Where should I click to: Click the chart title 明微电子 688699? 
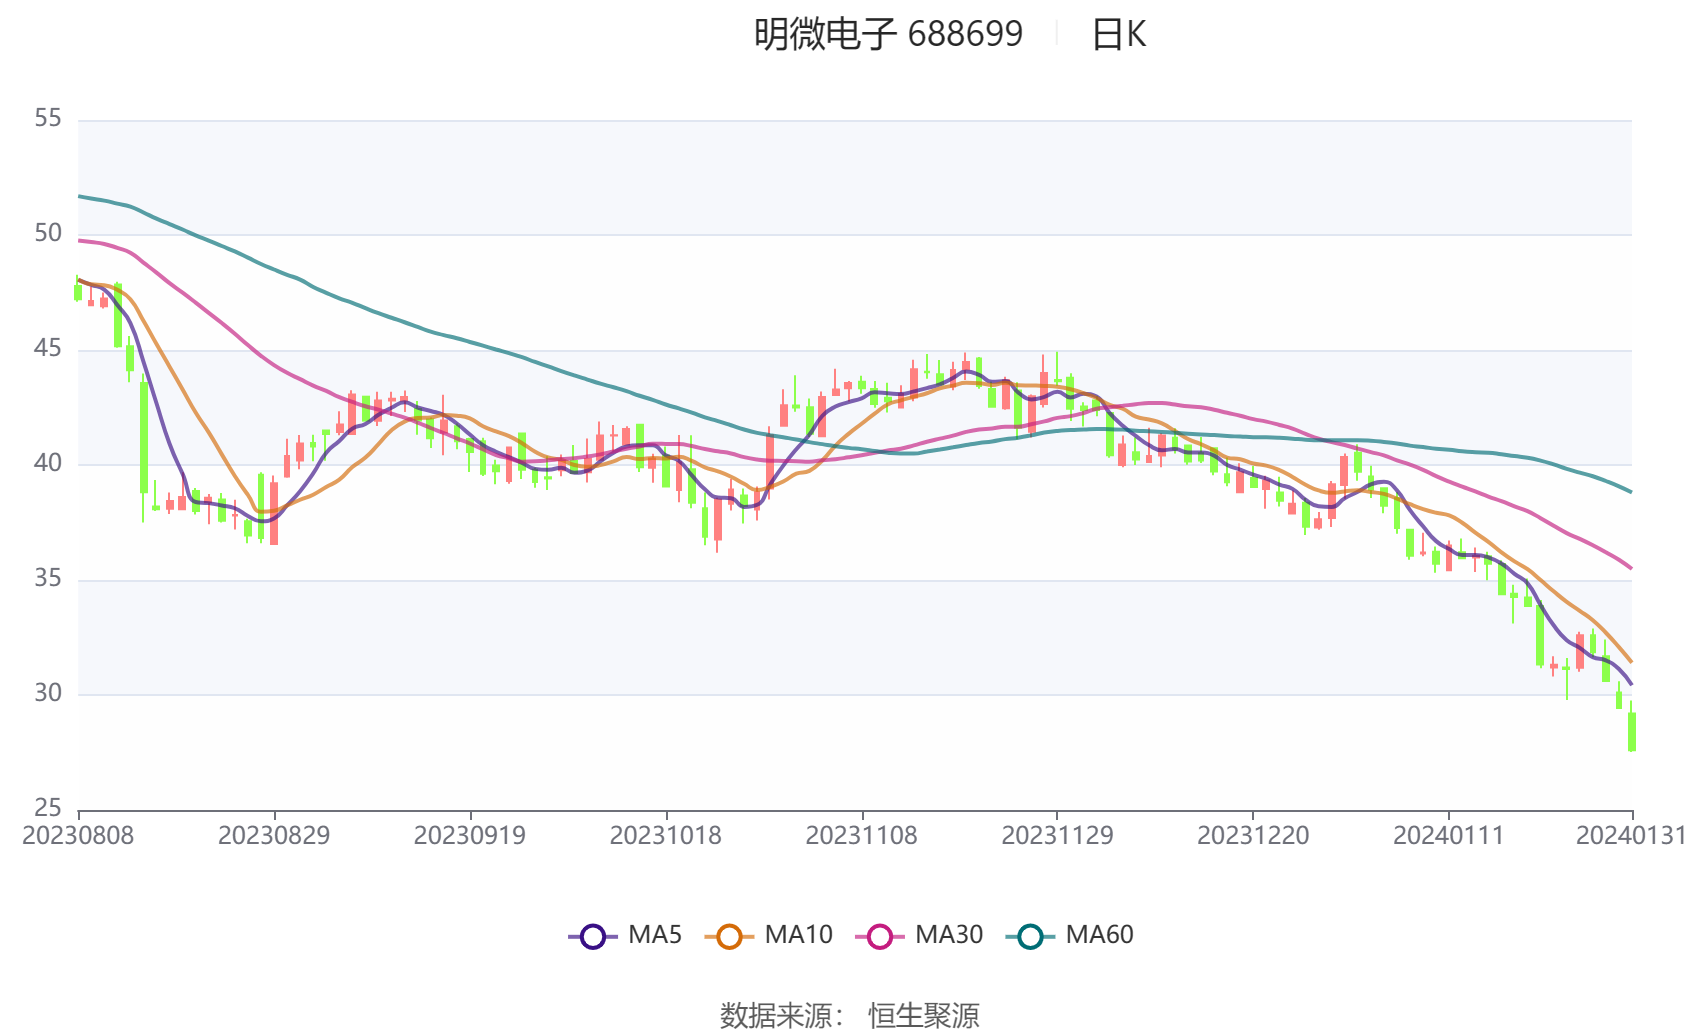888,34
